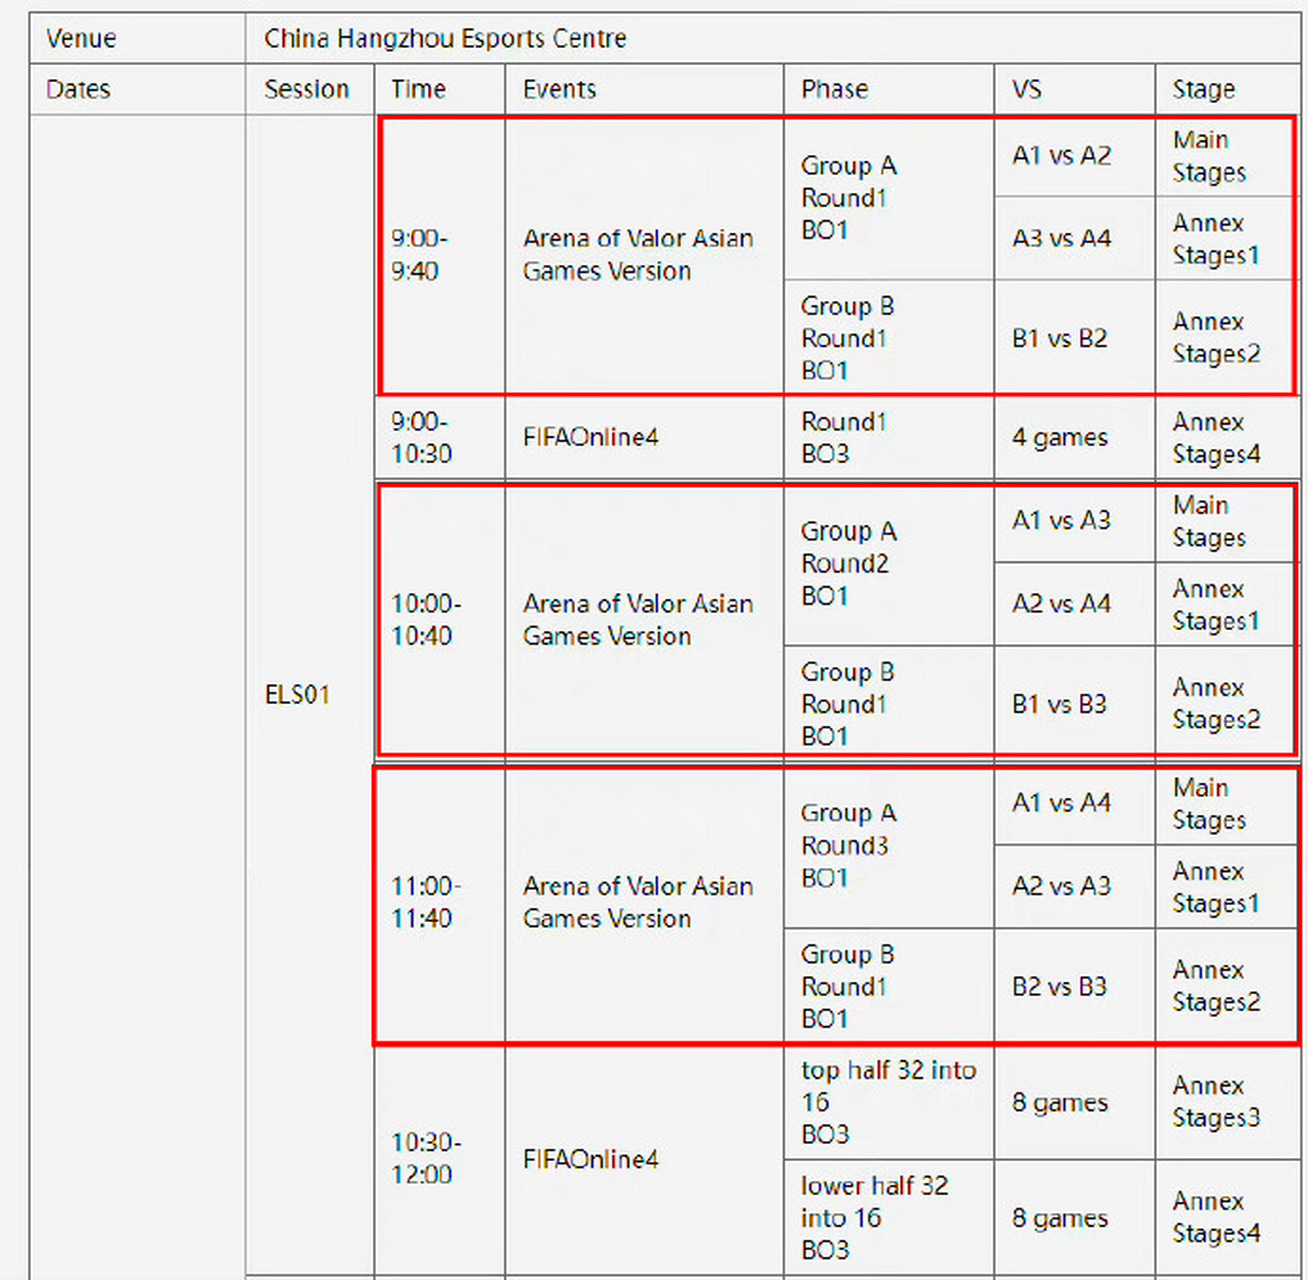Click Arena of Valor event in 11:00-11:40 row
The image size is (1308, 1280).
tap(644, 902)
